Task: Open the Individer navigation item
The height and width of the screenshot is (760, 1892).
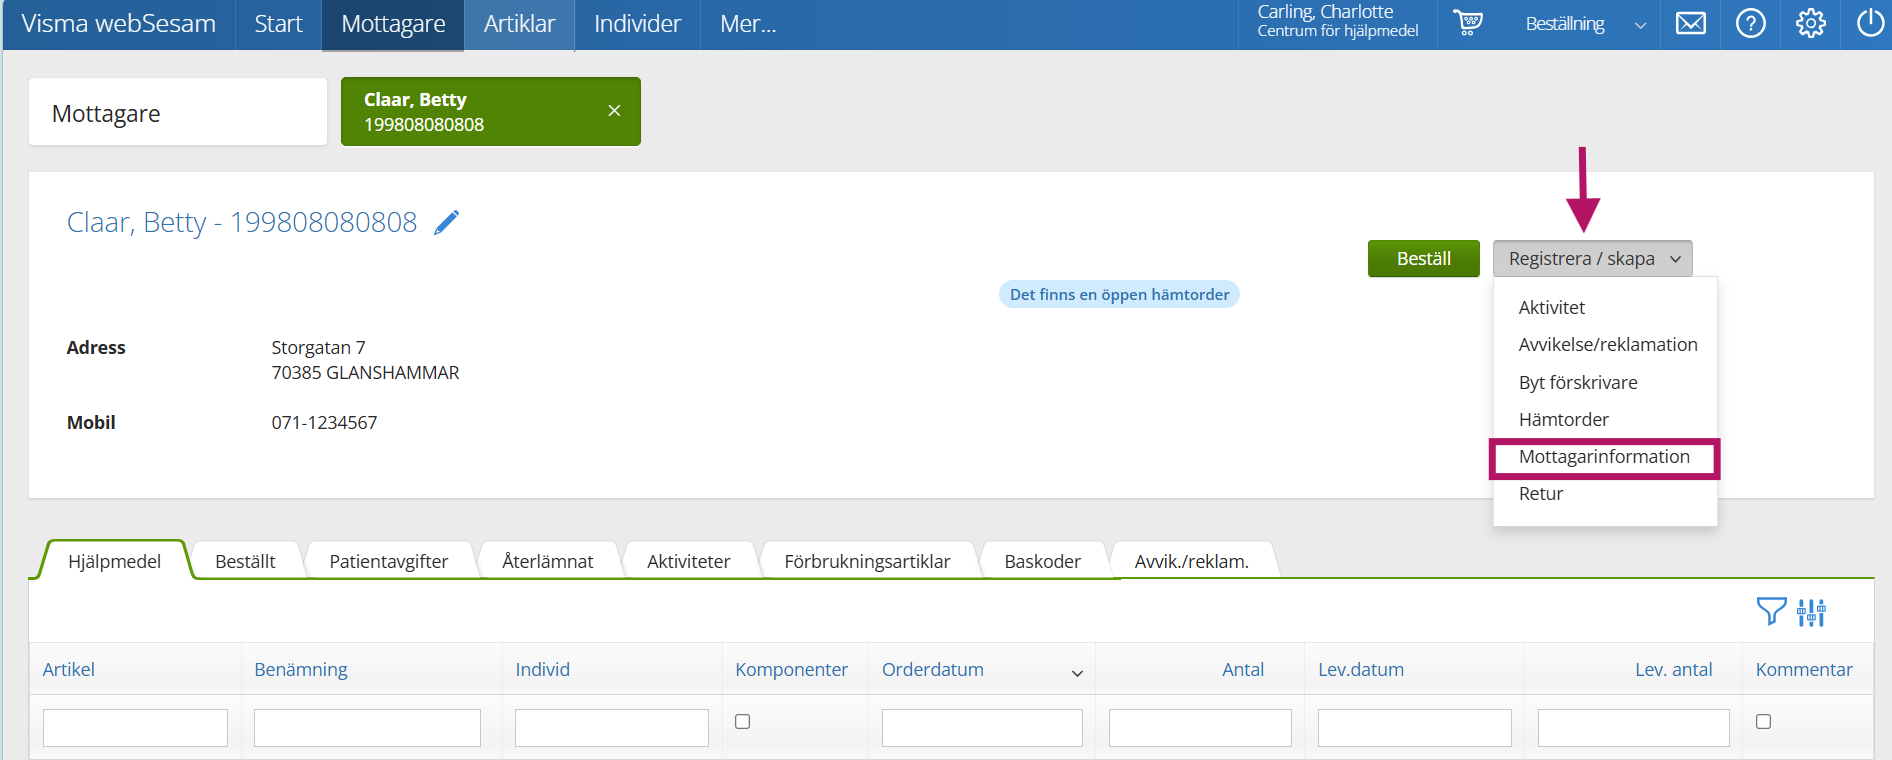Action: coord(637,24)
